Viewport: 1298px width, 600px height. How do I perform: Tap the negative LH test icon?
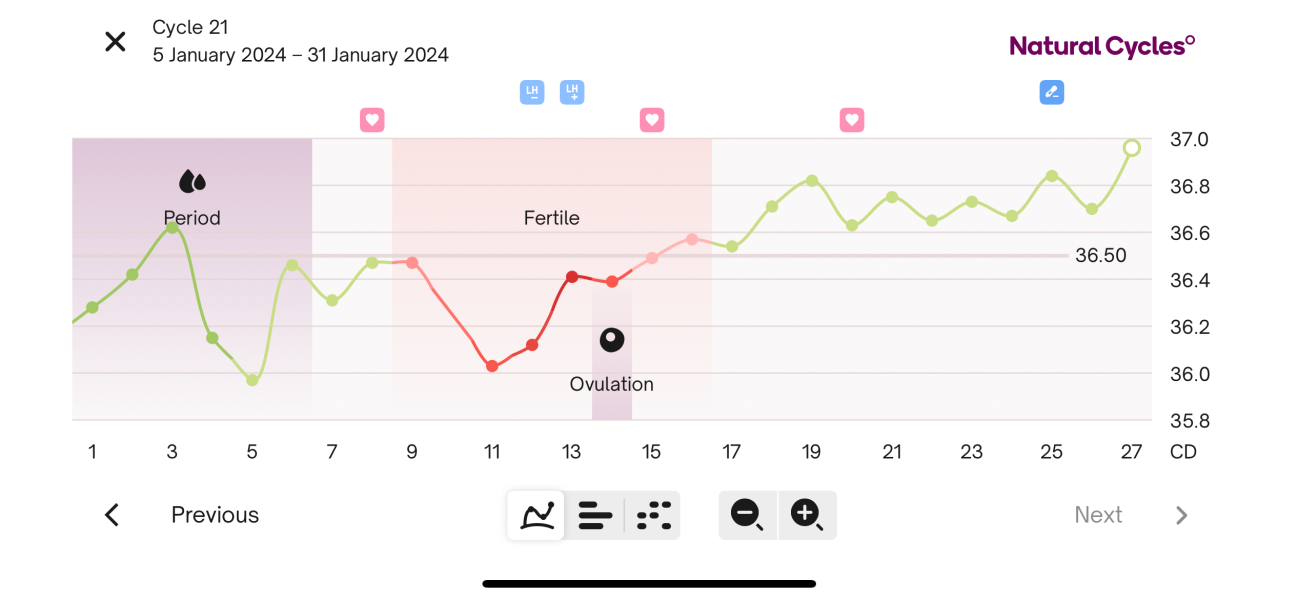coord(532,93)
